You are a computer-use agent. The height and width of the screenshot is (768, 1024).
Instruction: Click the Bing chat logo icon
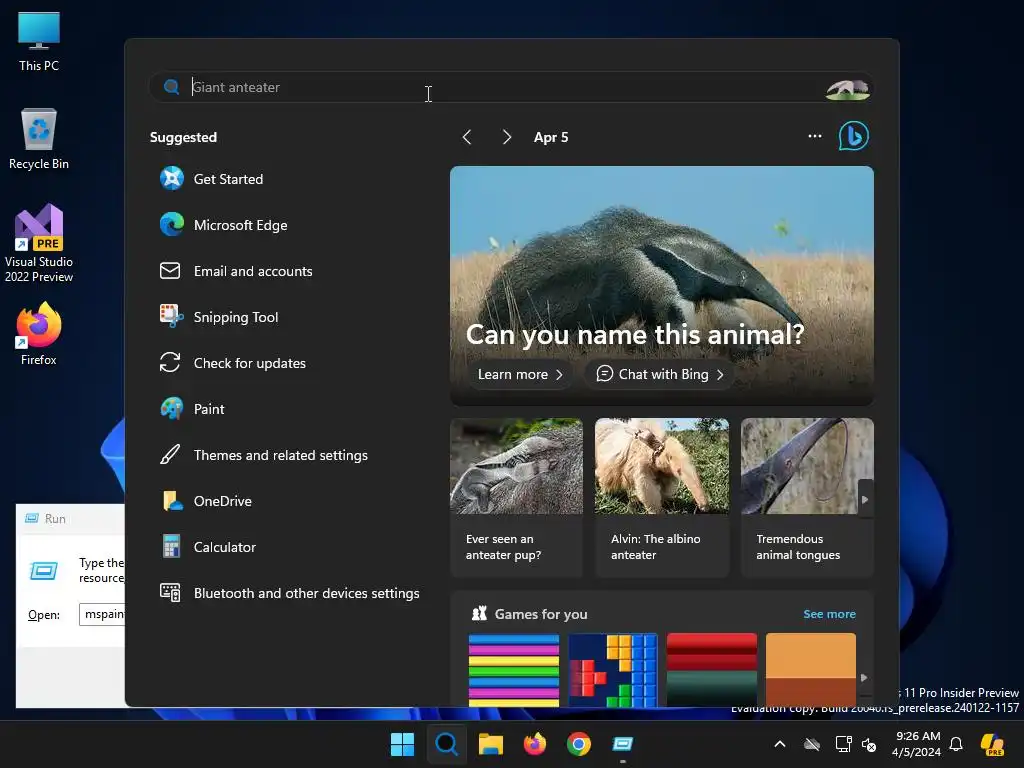(x=853, y=136)
